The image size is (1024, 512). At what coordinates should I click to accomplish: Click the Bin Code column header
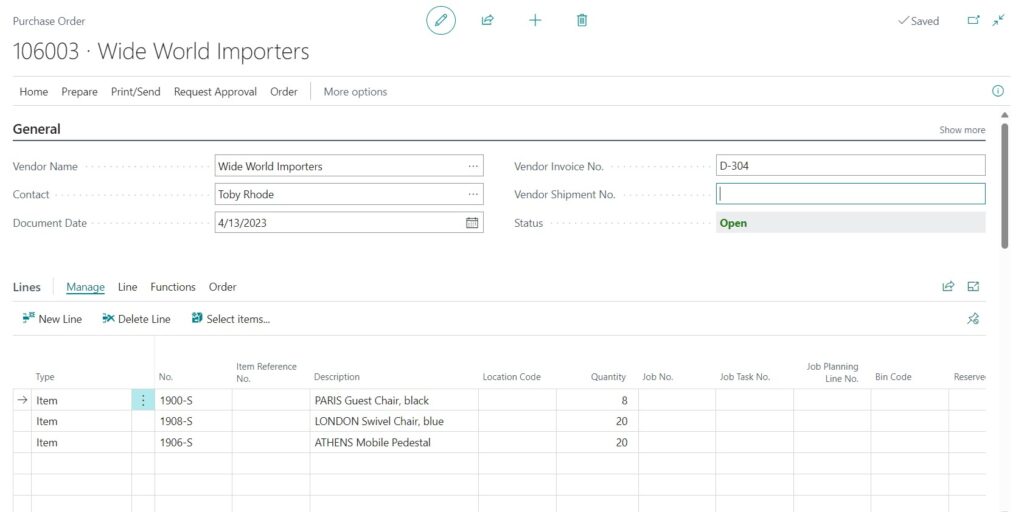pyautogui.click(x=893, y=377)
